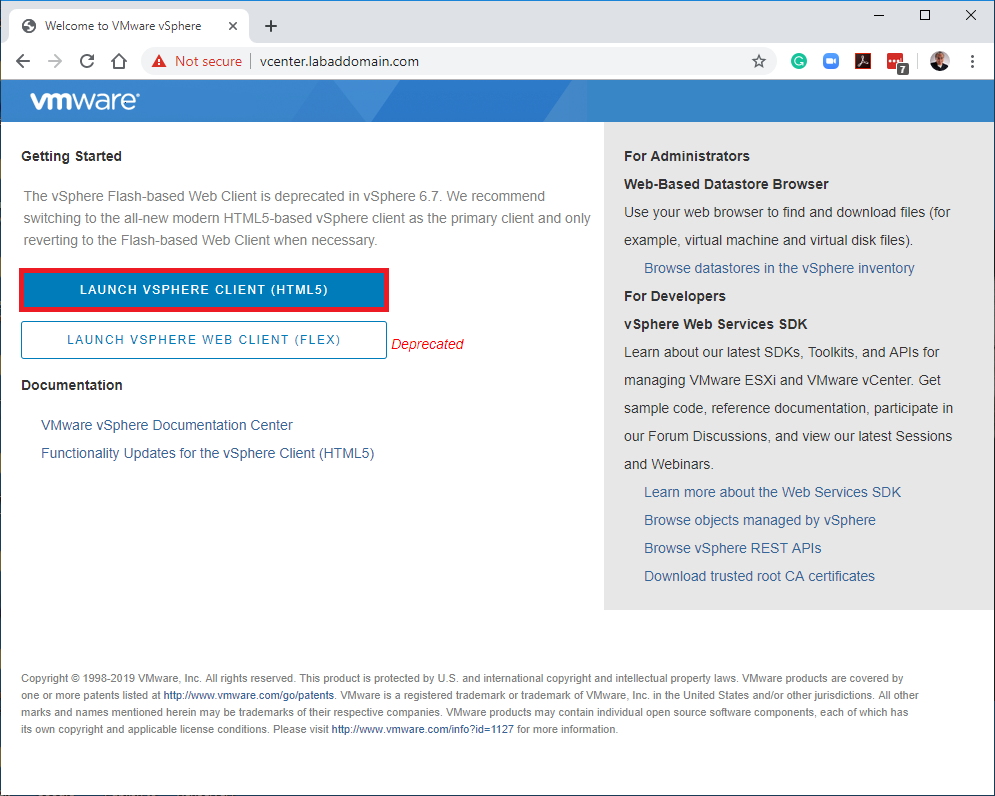Launch vSphere Web Client (FLEX)
995x796 pixels.
204,340
